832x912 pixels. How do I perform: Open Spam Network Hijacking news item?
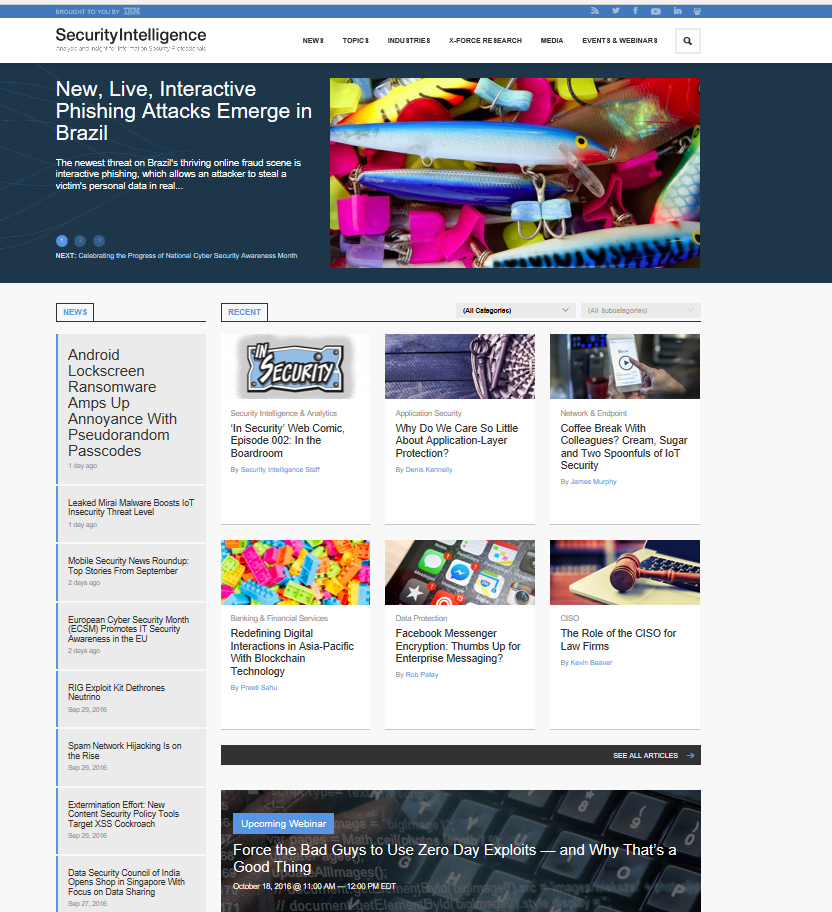click(125, 751)
